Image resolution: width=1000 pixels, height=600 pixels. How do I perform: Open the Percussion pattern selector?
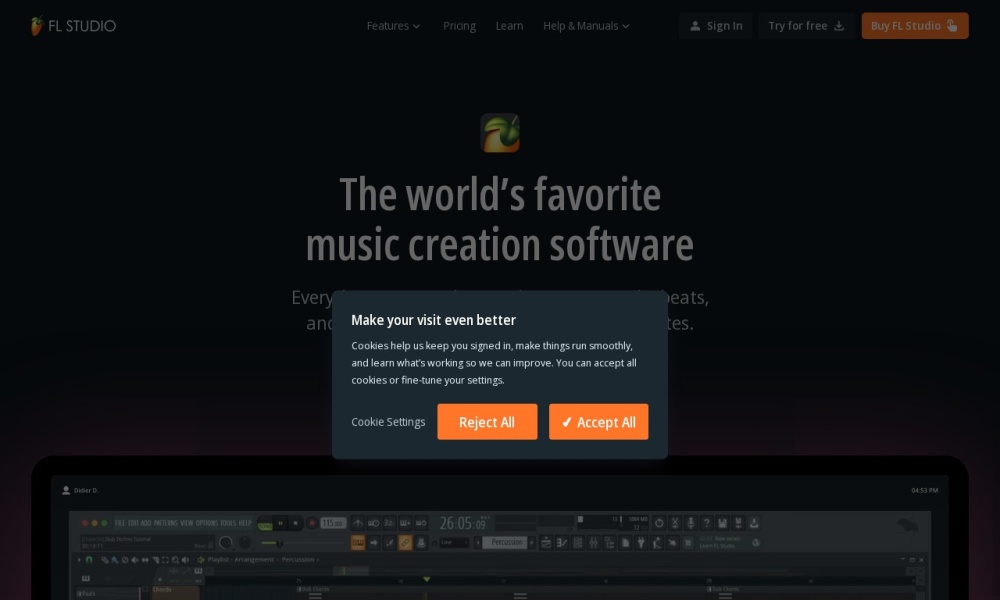pos(506,543)
